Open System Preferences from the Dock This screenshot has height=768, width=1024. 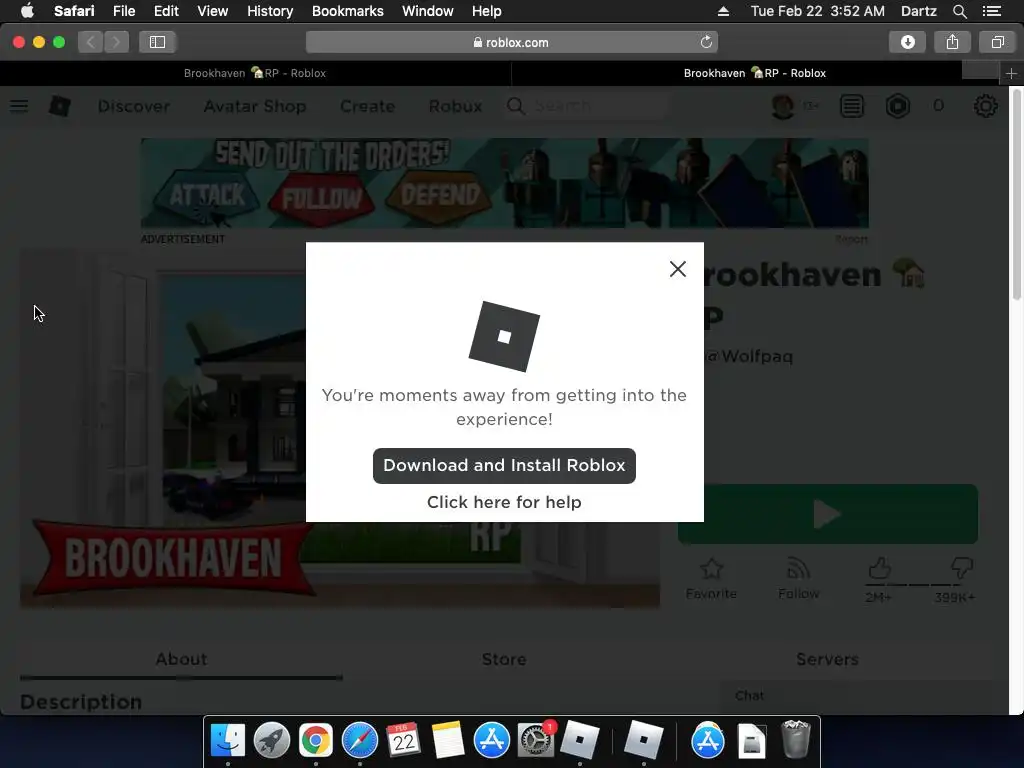pyautogui.click(x=536, y=740)
